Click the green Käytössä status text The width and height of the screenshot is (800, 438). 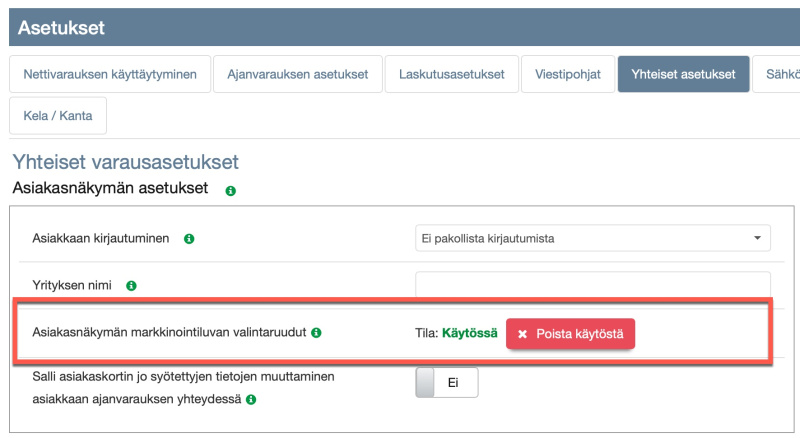click(x=470, y=333)
